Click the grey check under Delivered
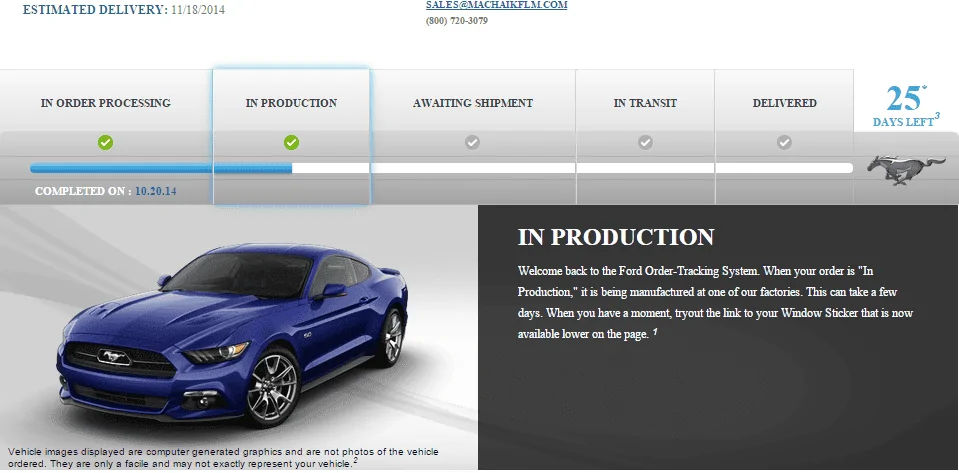This screenshot has width=959, height=473. (x=784, y=143)
